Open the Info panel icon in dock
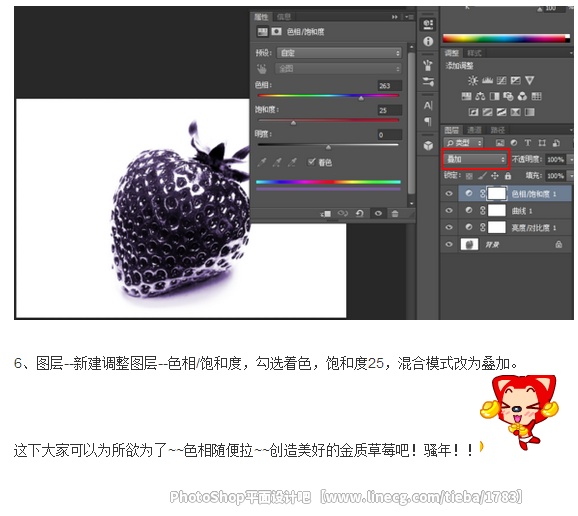 coord(428,41)
